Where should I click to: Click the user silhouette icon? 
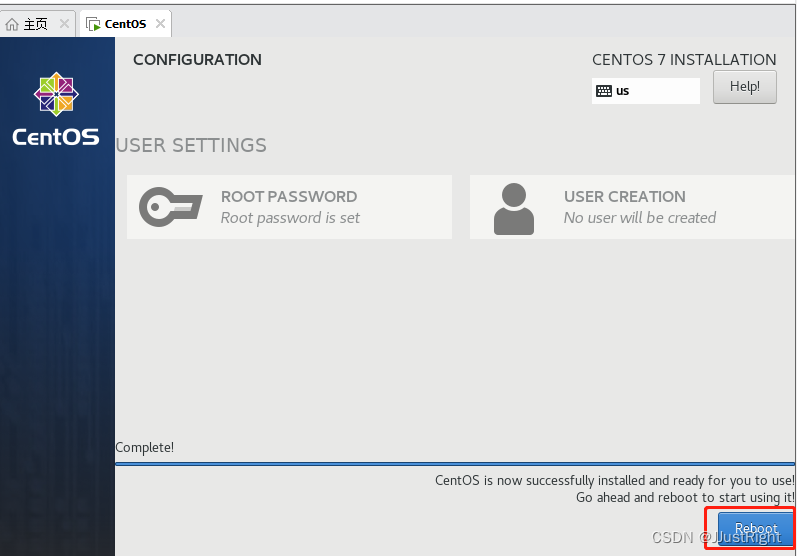[514, 209]
